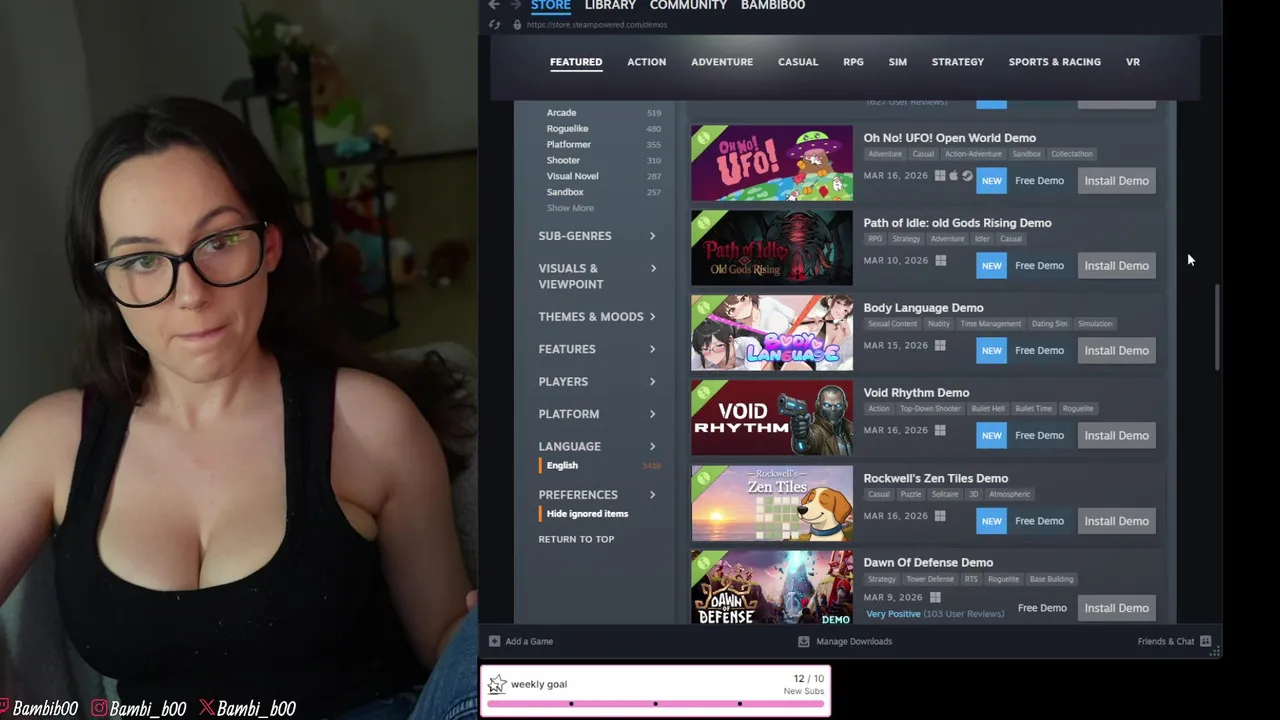The image size is (1280, 720).
Task: Click RETURN TO TOP link
Action: [576, 539]
